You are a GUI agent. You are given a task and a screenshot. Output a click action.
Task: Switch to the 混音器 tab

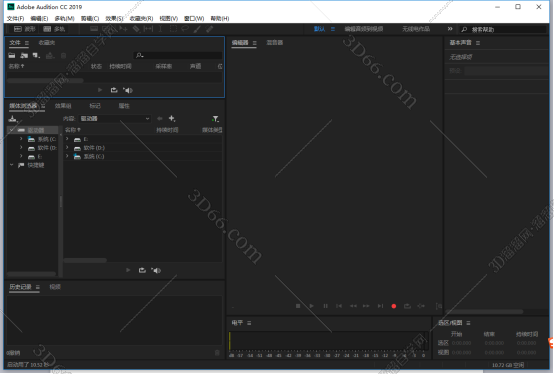275,43
